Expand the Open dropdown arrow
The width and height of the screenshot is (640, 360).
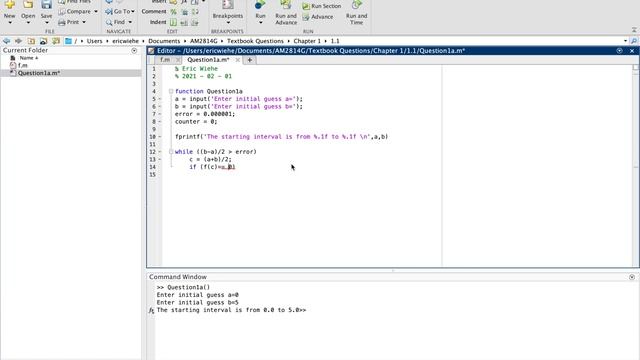pos(28,22)
